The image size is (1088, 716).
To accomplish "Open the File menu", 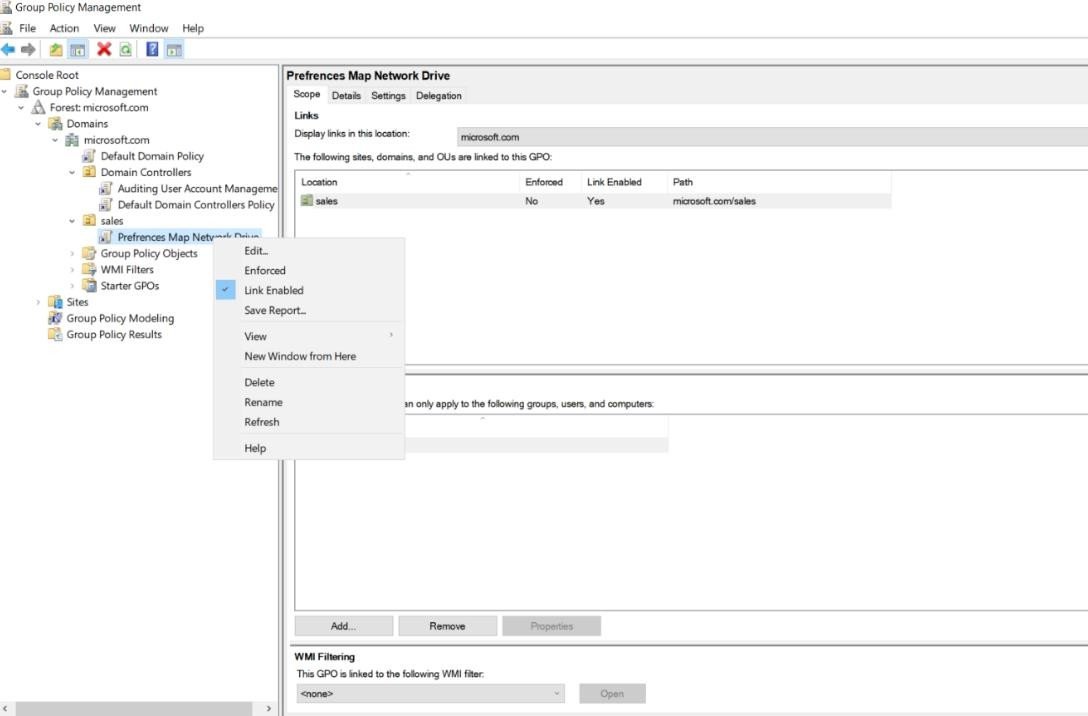I will coord(27,28).
